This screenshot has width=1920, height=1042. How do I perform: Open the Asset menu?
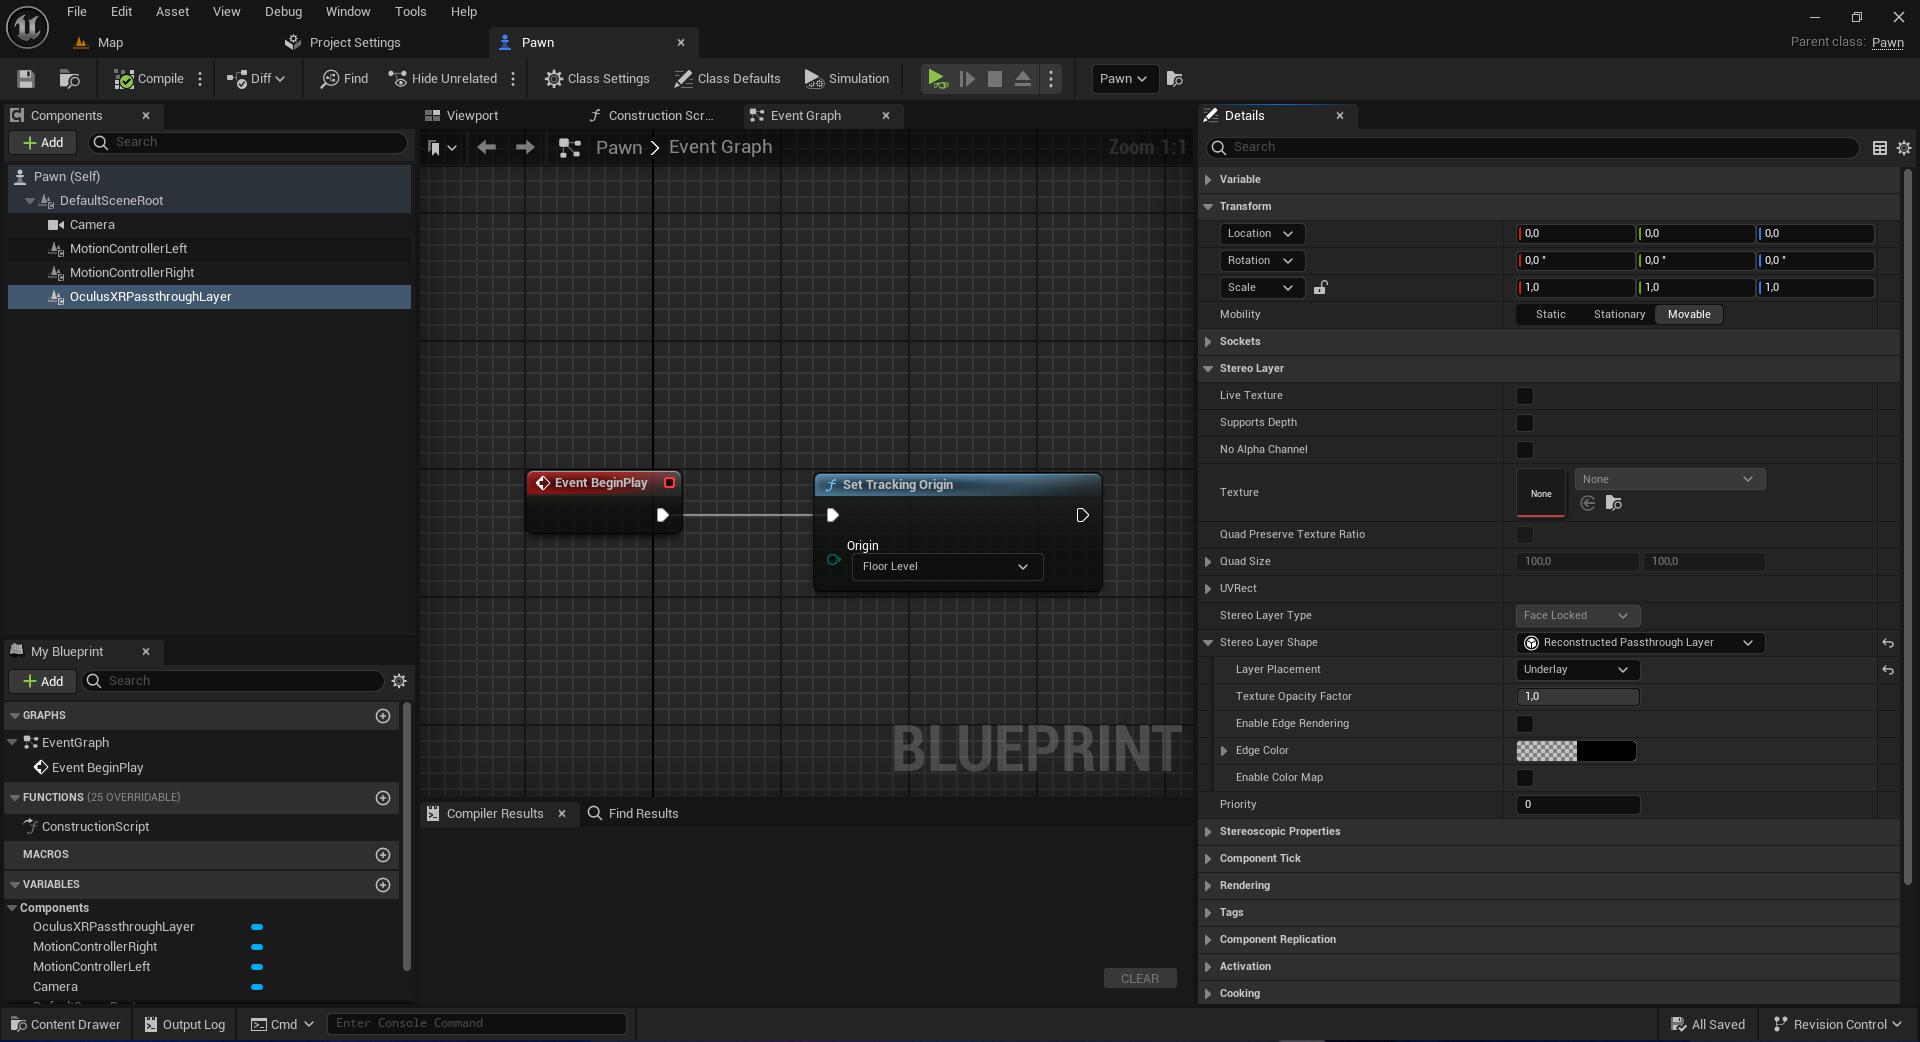[x=172, y=12]
